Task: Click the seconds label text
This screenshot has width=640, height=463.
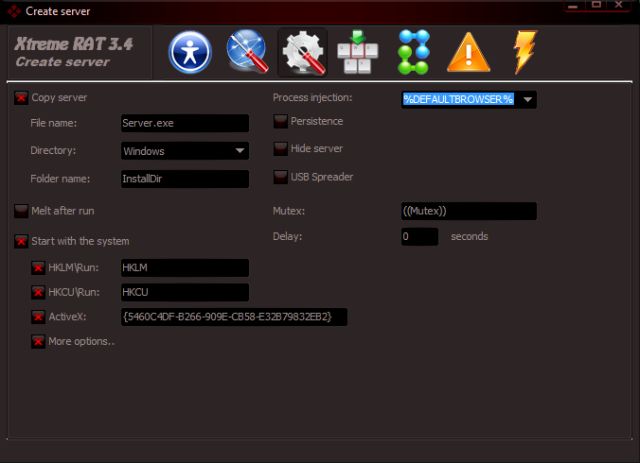Action: coord(469,237)
